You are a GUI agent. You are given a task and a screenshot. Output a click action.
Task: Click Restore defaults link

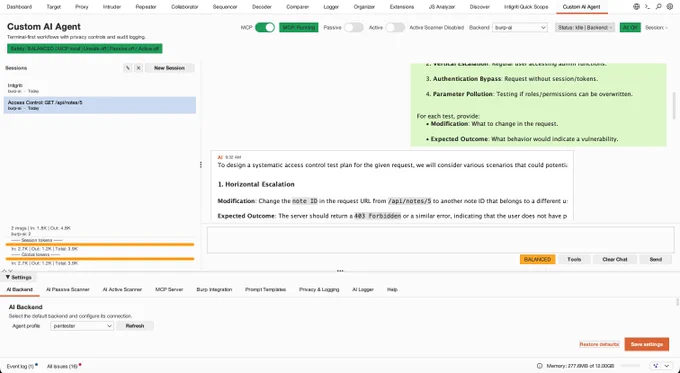coord(599,344)
